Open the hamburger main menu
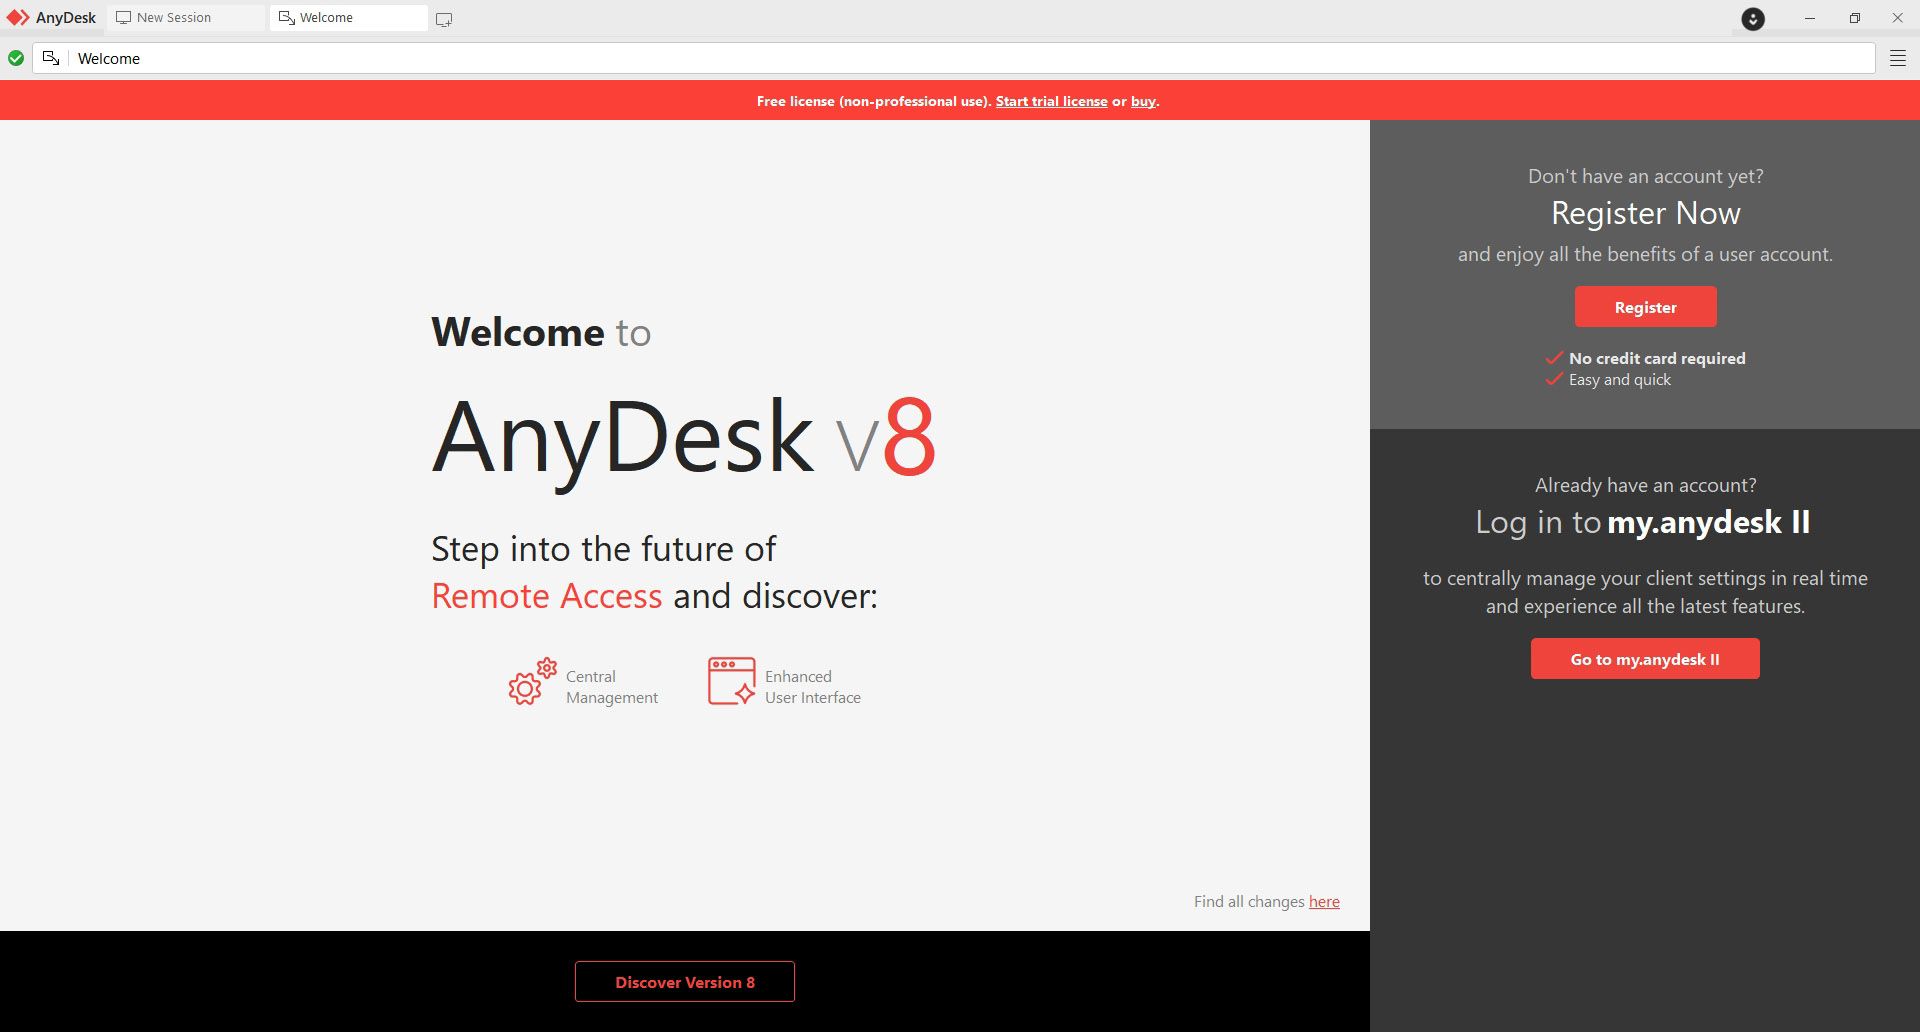The image size is (1920, 1032). click(1898, 58)
